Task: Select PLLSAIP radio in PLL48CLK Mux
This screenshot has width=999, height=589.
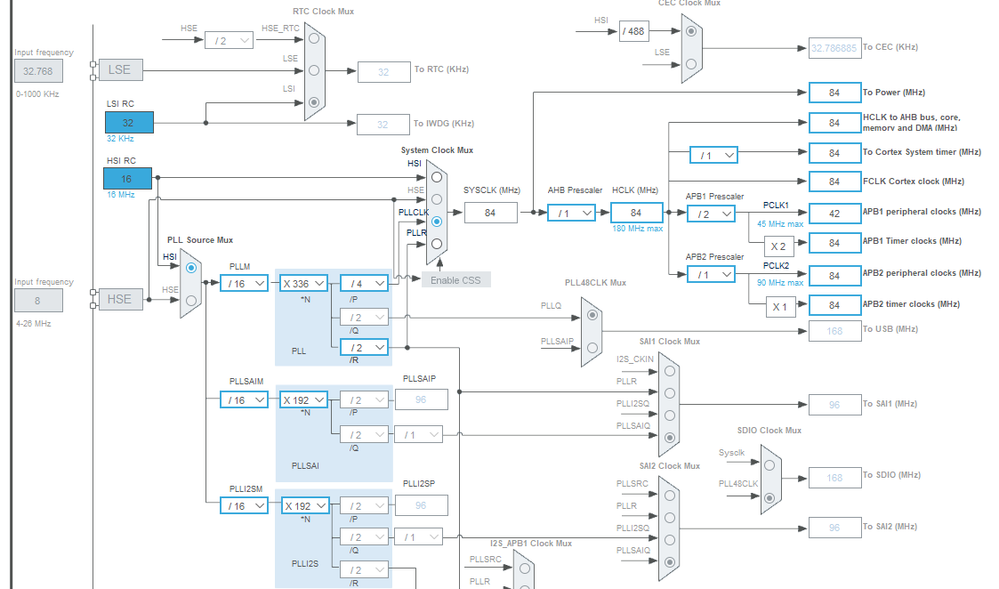Action: click(593, 347)
